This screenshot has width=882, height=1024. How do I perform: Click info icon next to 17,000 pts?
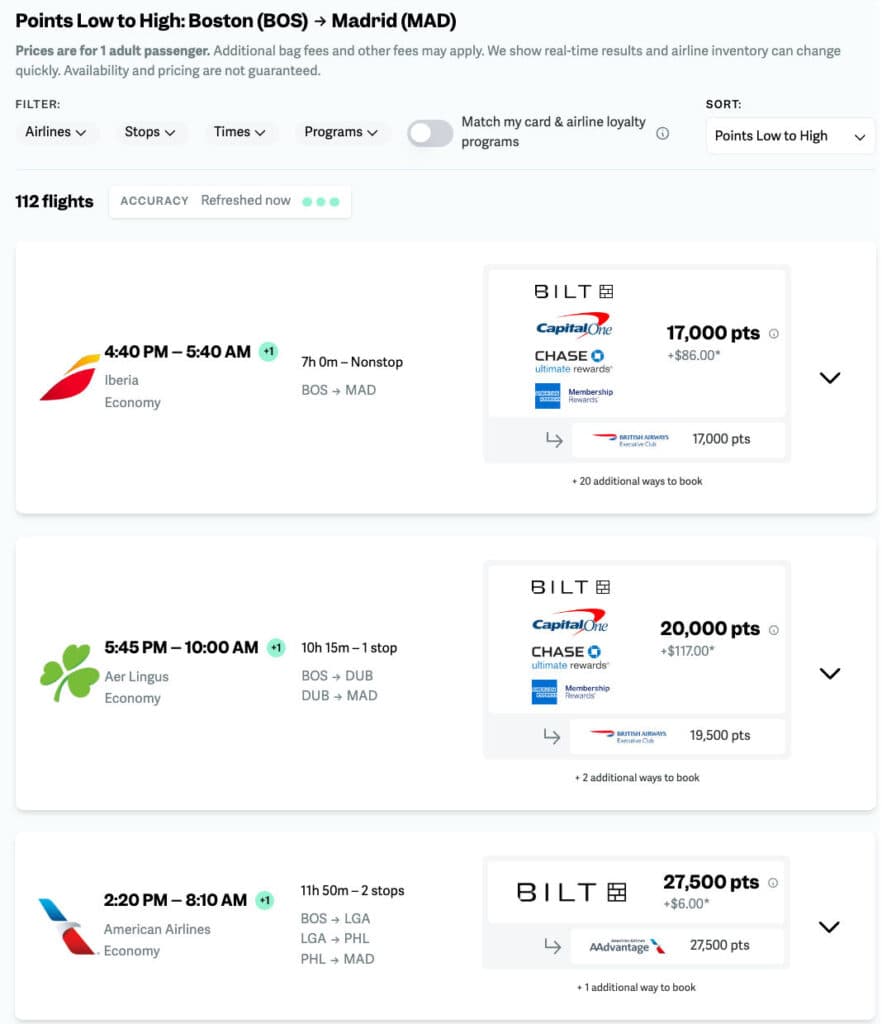point(774,334)
